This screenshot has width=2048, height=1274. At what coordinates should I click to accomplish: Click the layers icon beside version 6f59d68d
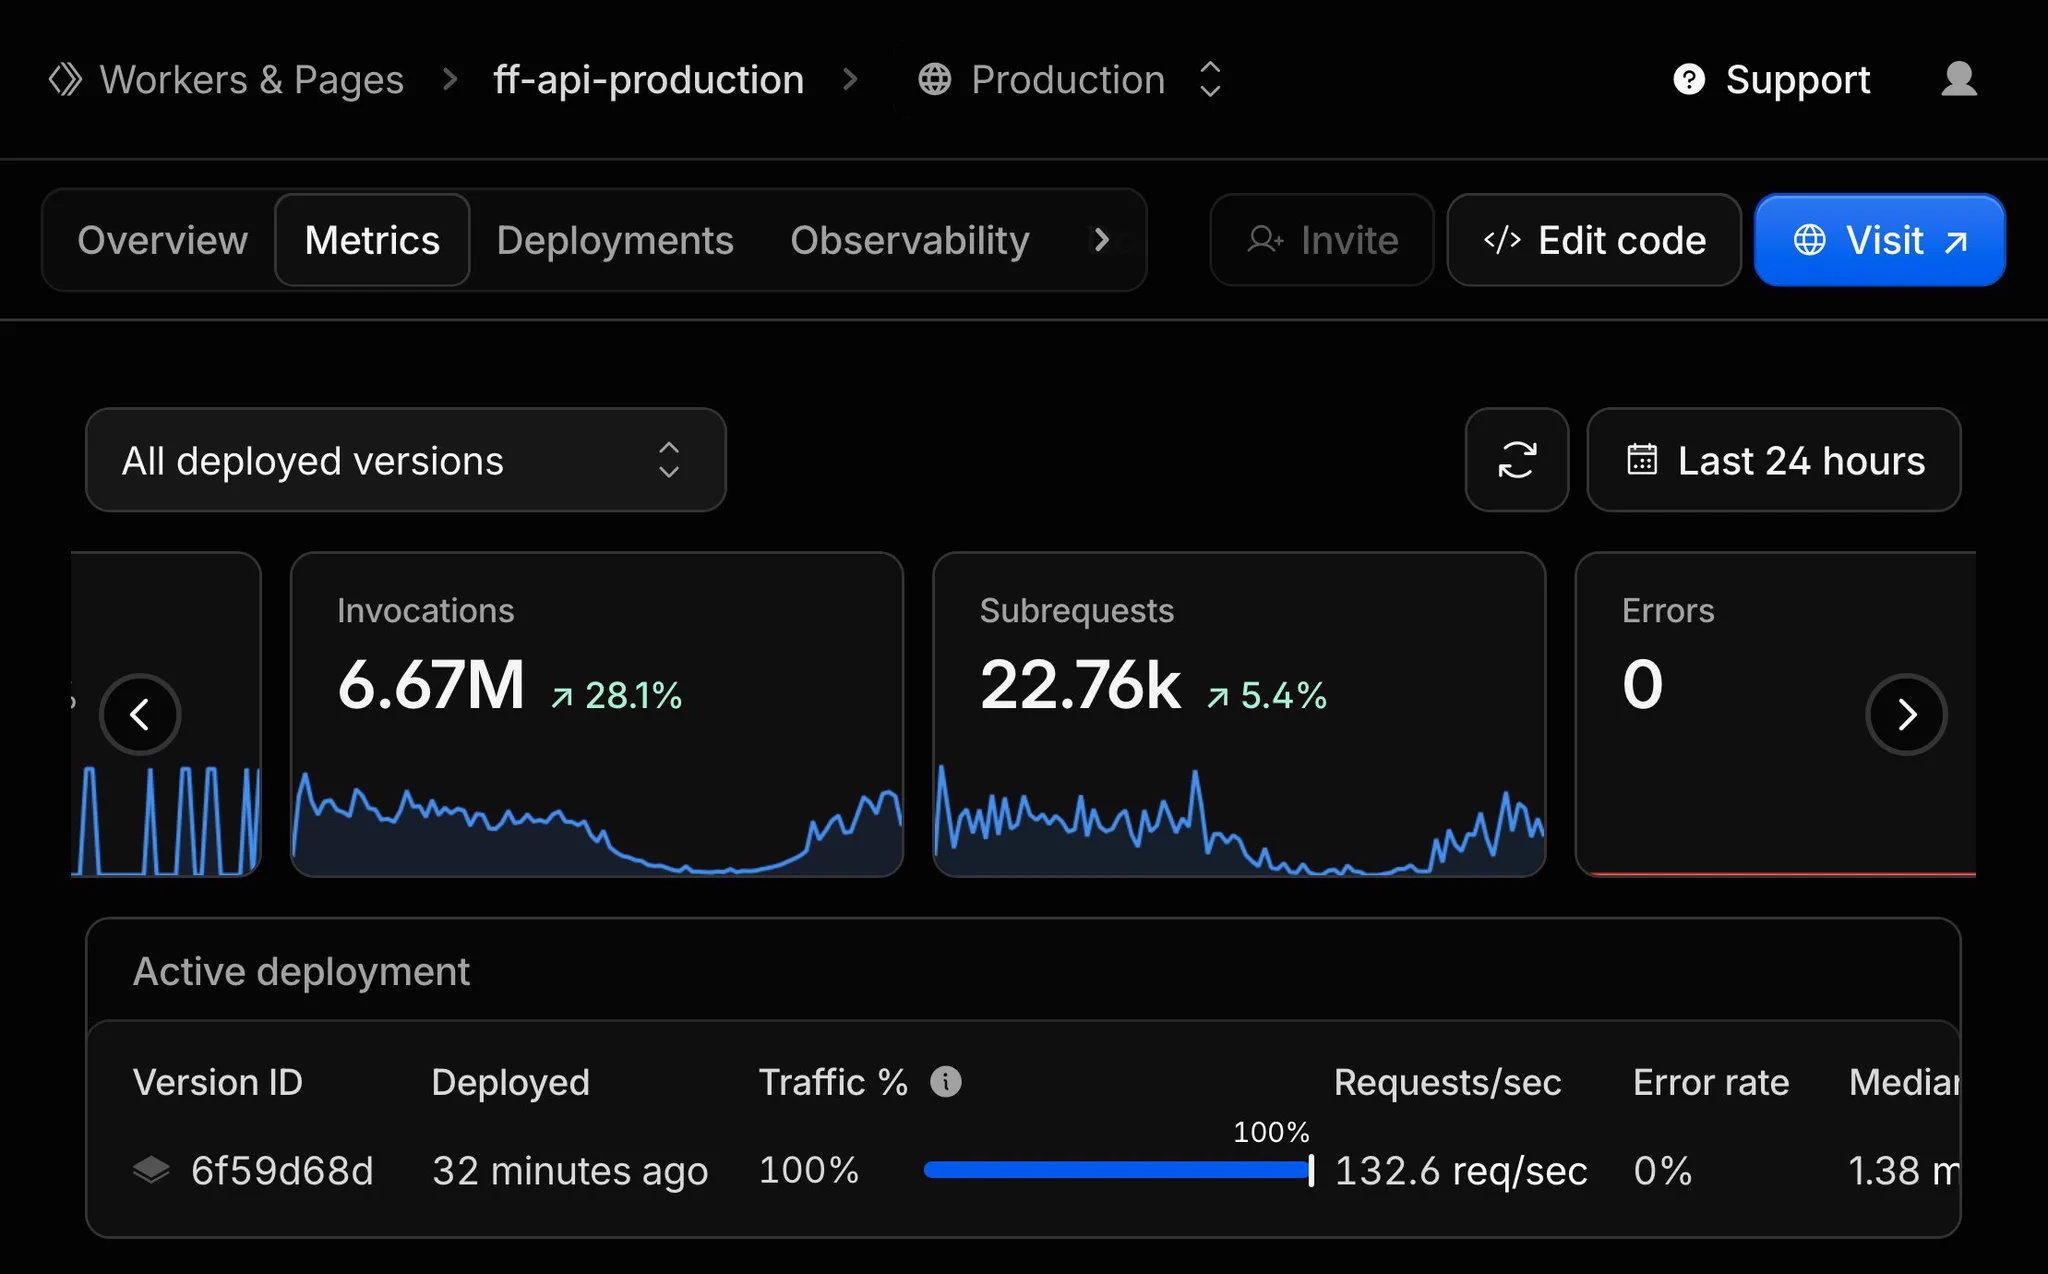(x=151, y=1169)
